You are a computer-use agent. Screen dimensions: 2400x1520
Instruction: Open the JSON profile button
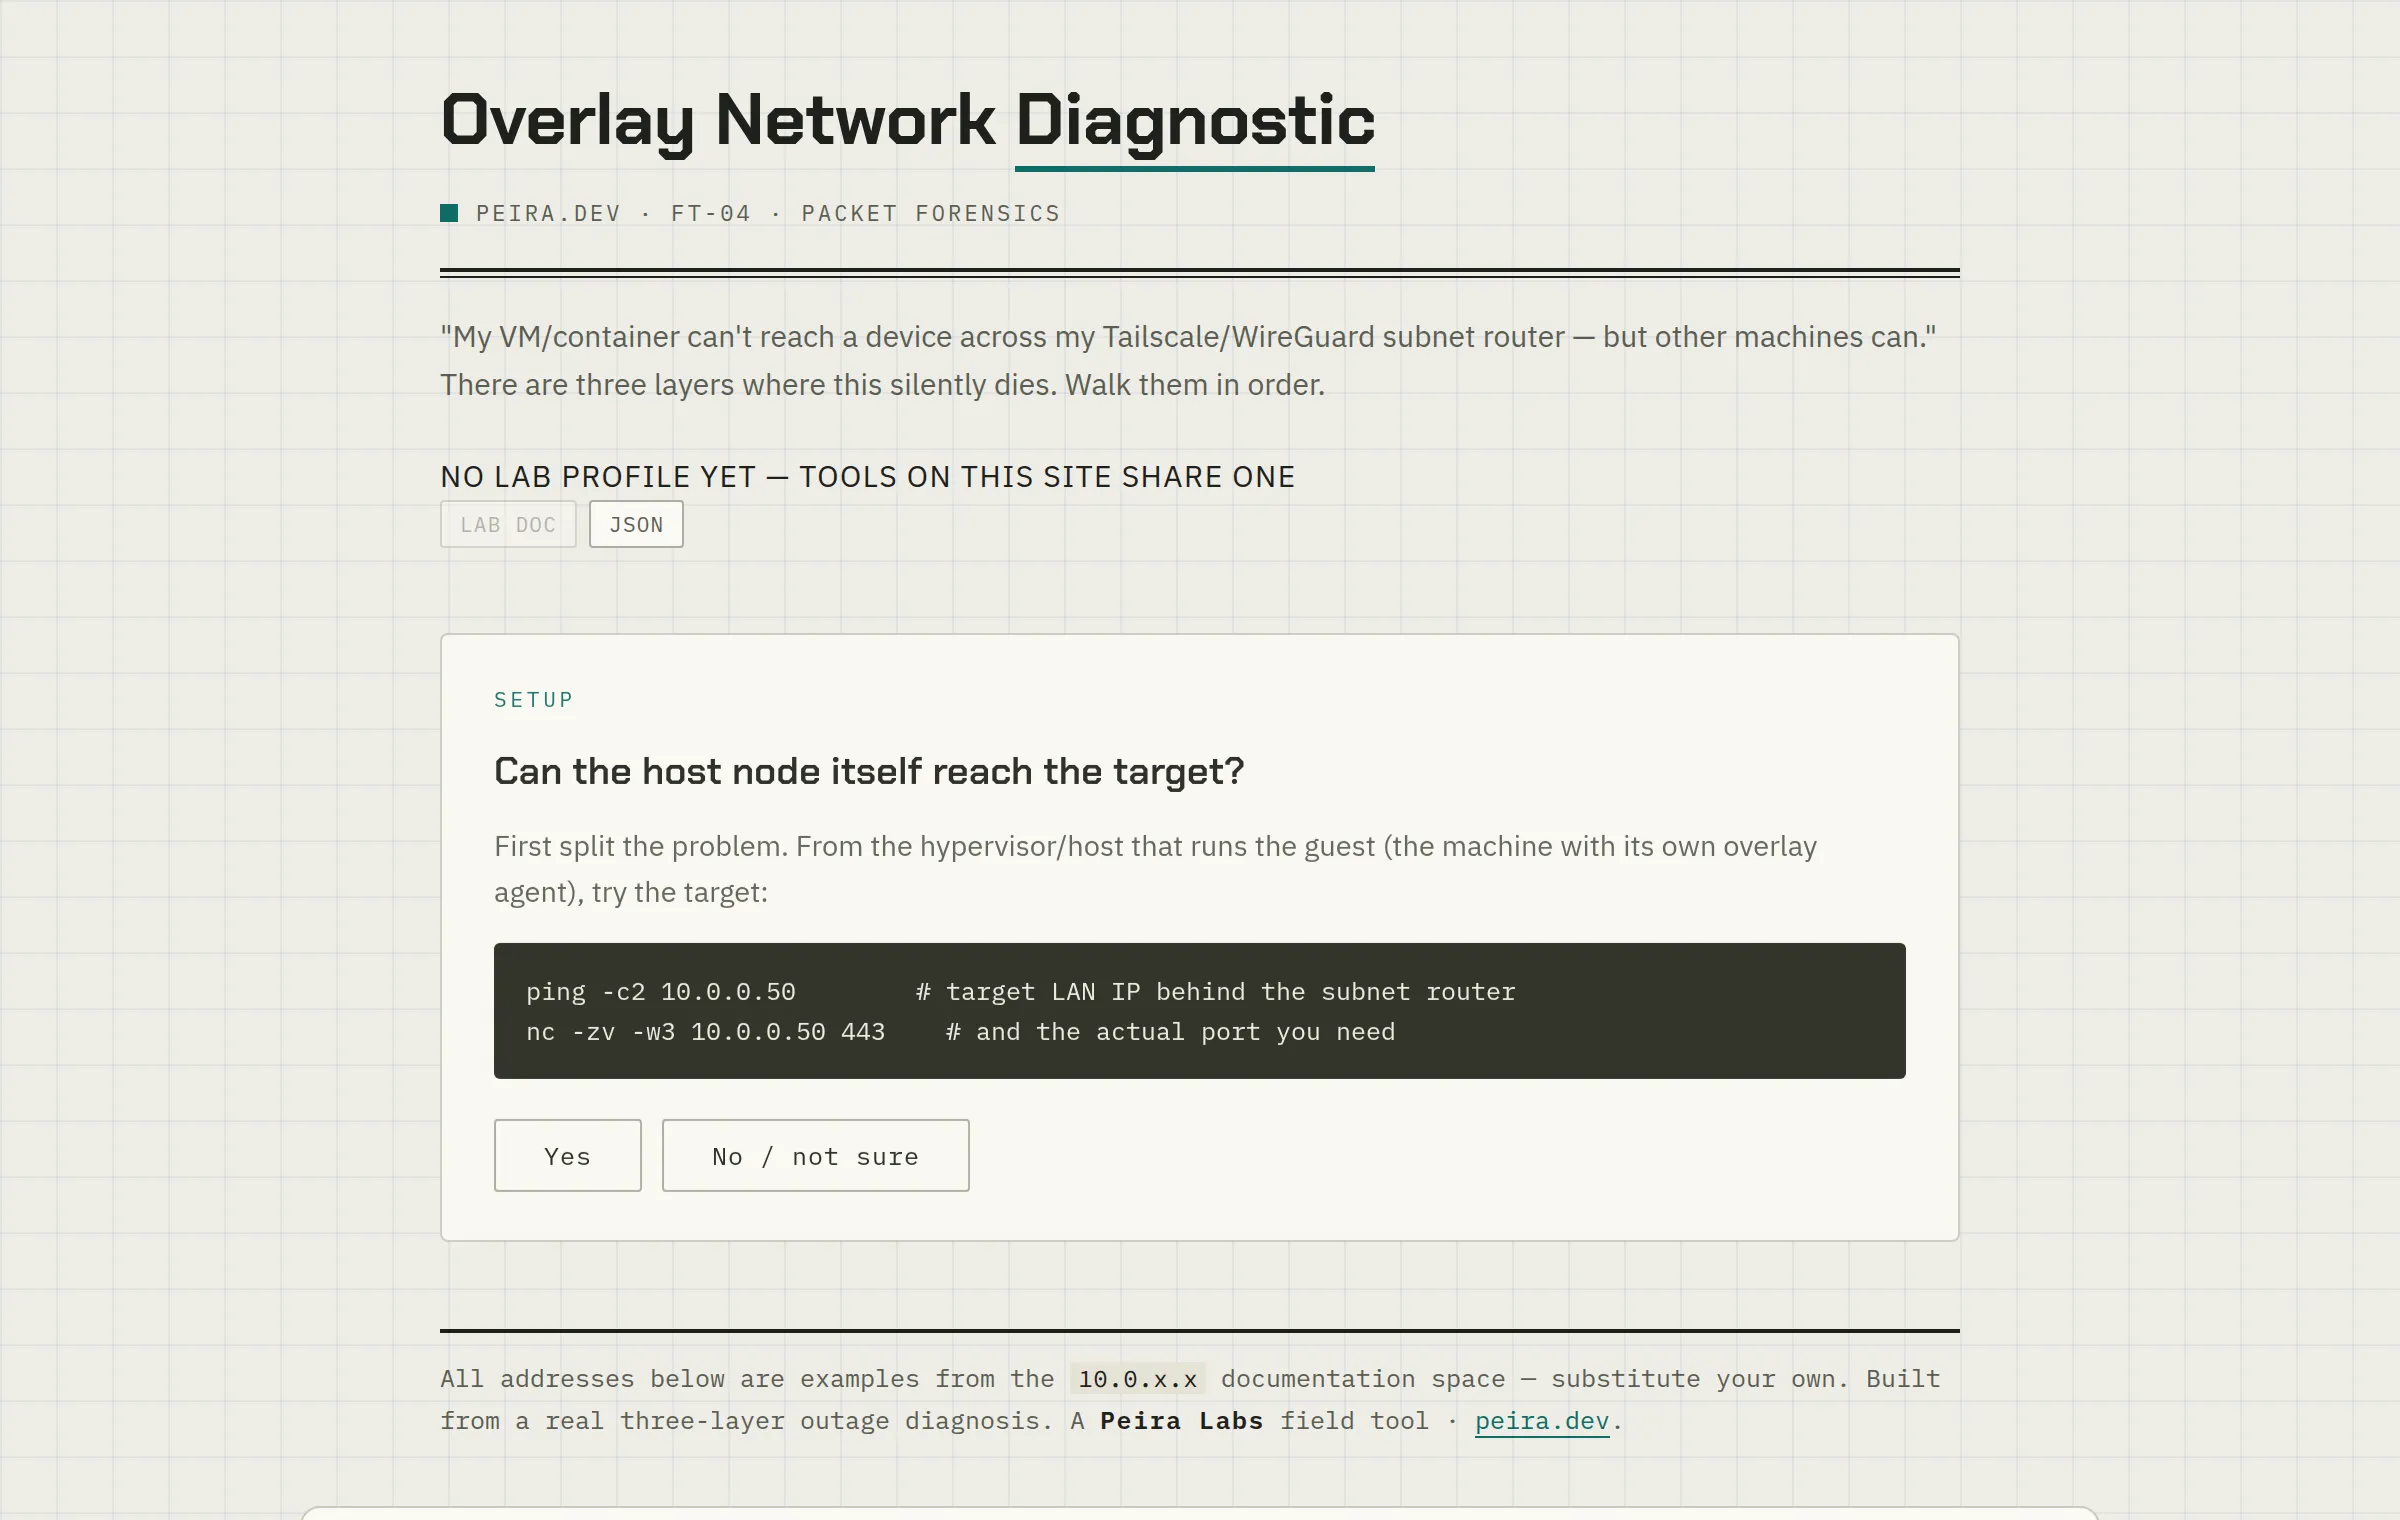click(x=636, y=524)
